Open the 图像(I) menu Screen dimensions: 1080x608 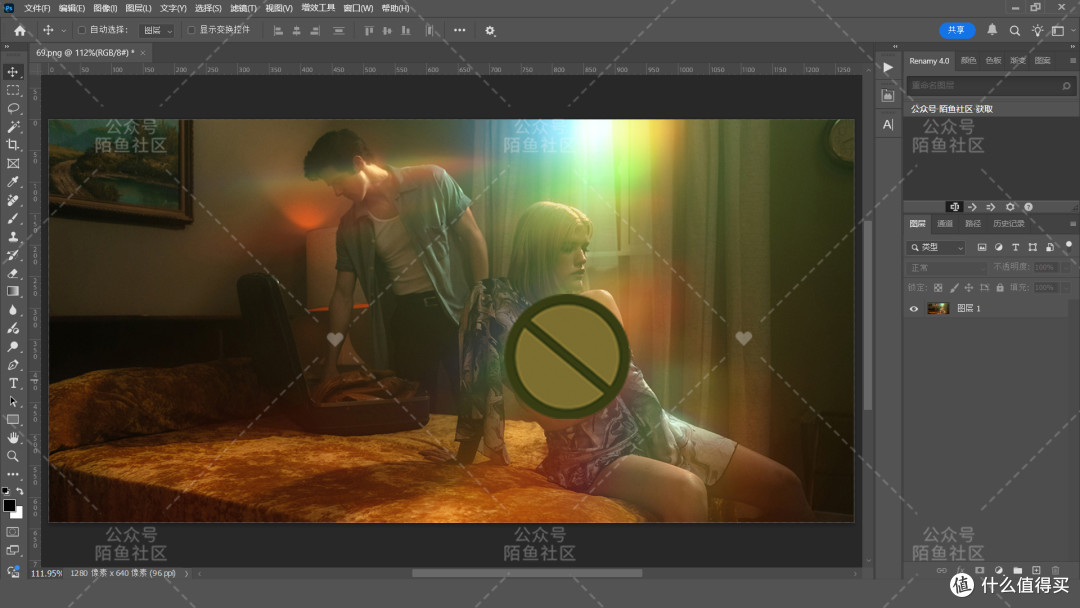[x=105, y=8]
